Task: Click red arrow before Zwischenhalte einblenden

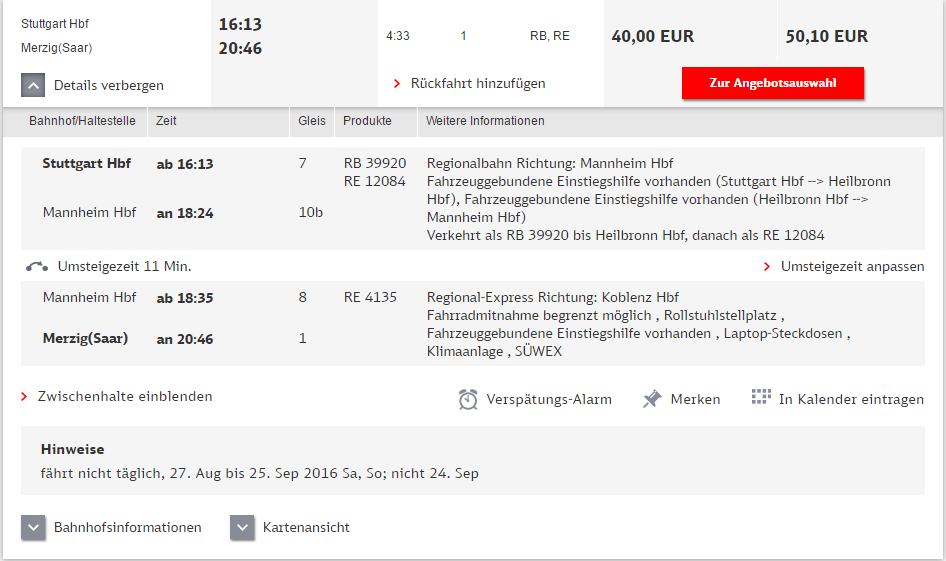Action: coord(25,397)
